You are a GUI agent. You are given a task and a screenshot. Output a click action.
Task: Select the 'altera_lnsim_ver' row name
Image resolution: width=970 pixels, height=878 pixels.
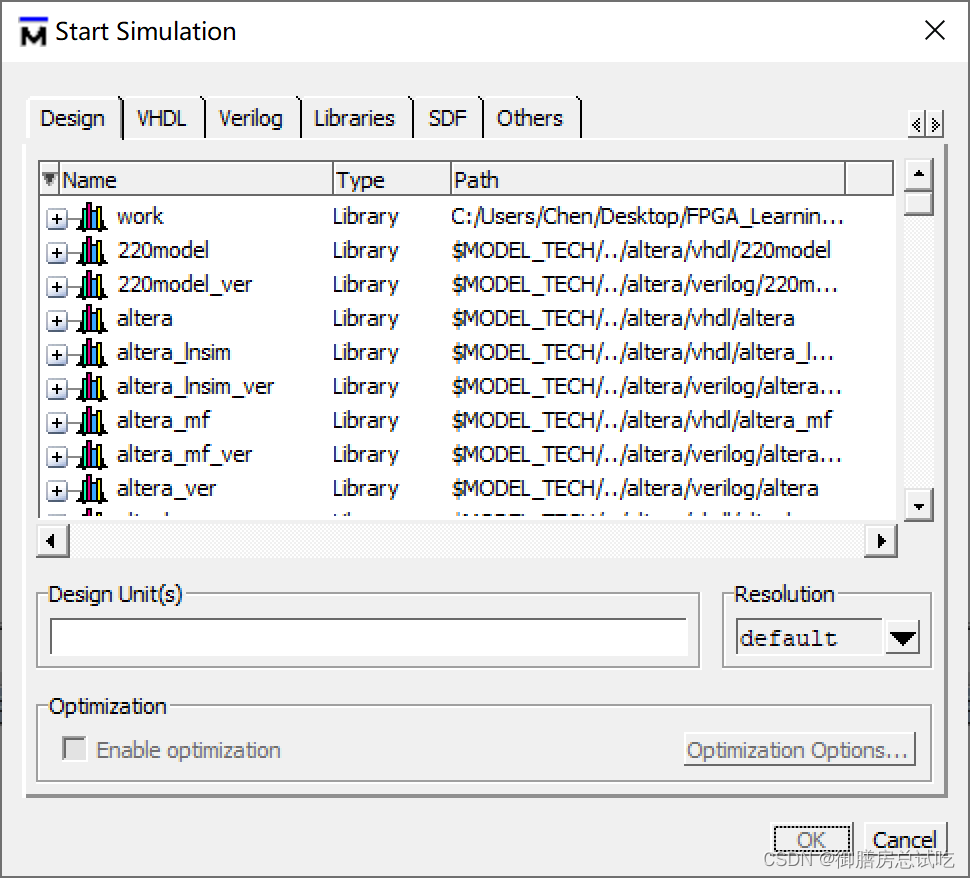[x=195, y=387]
